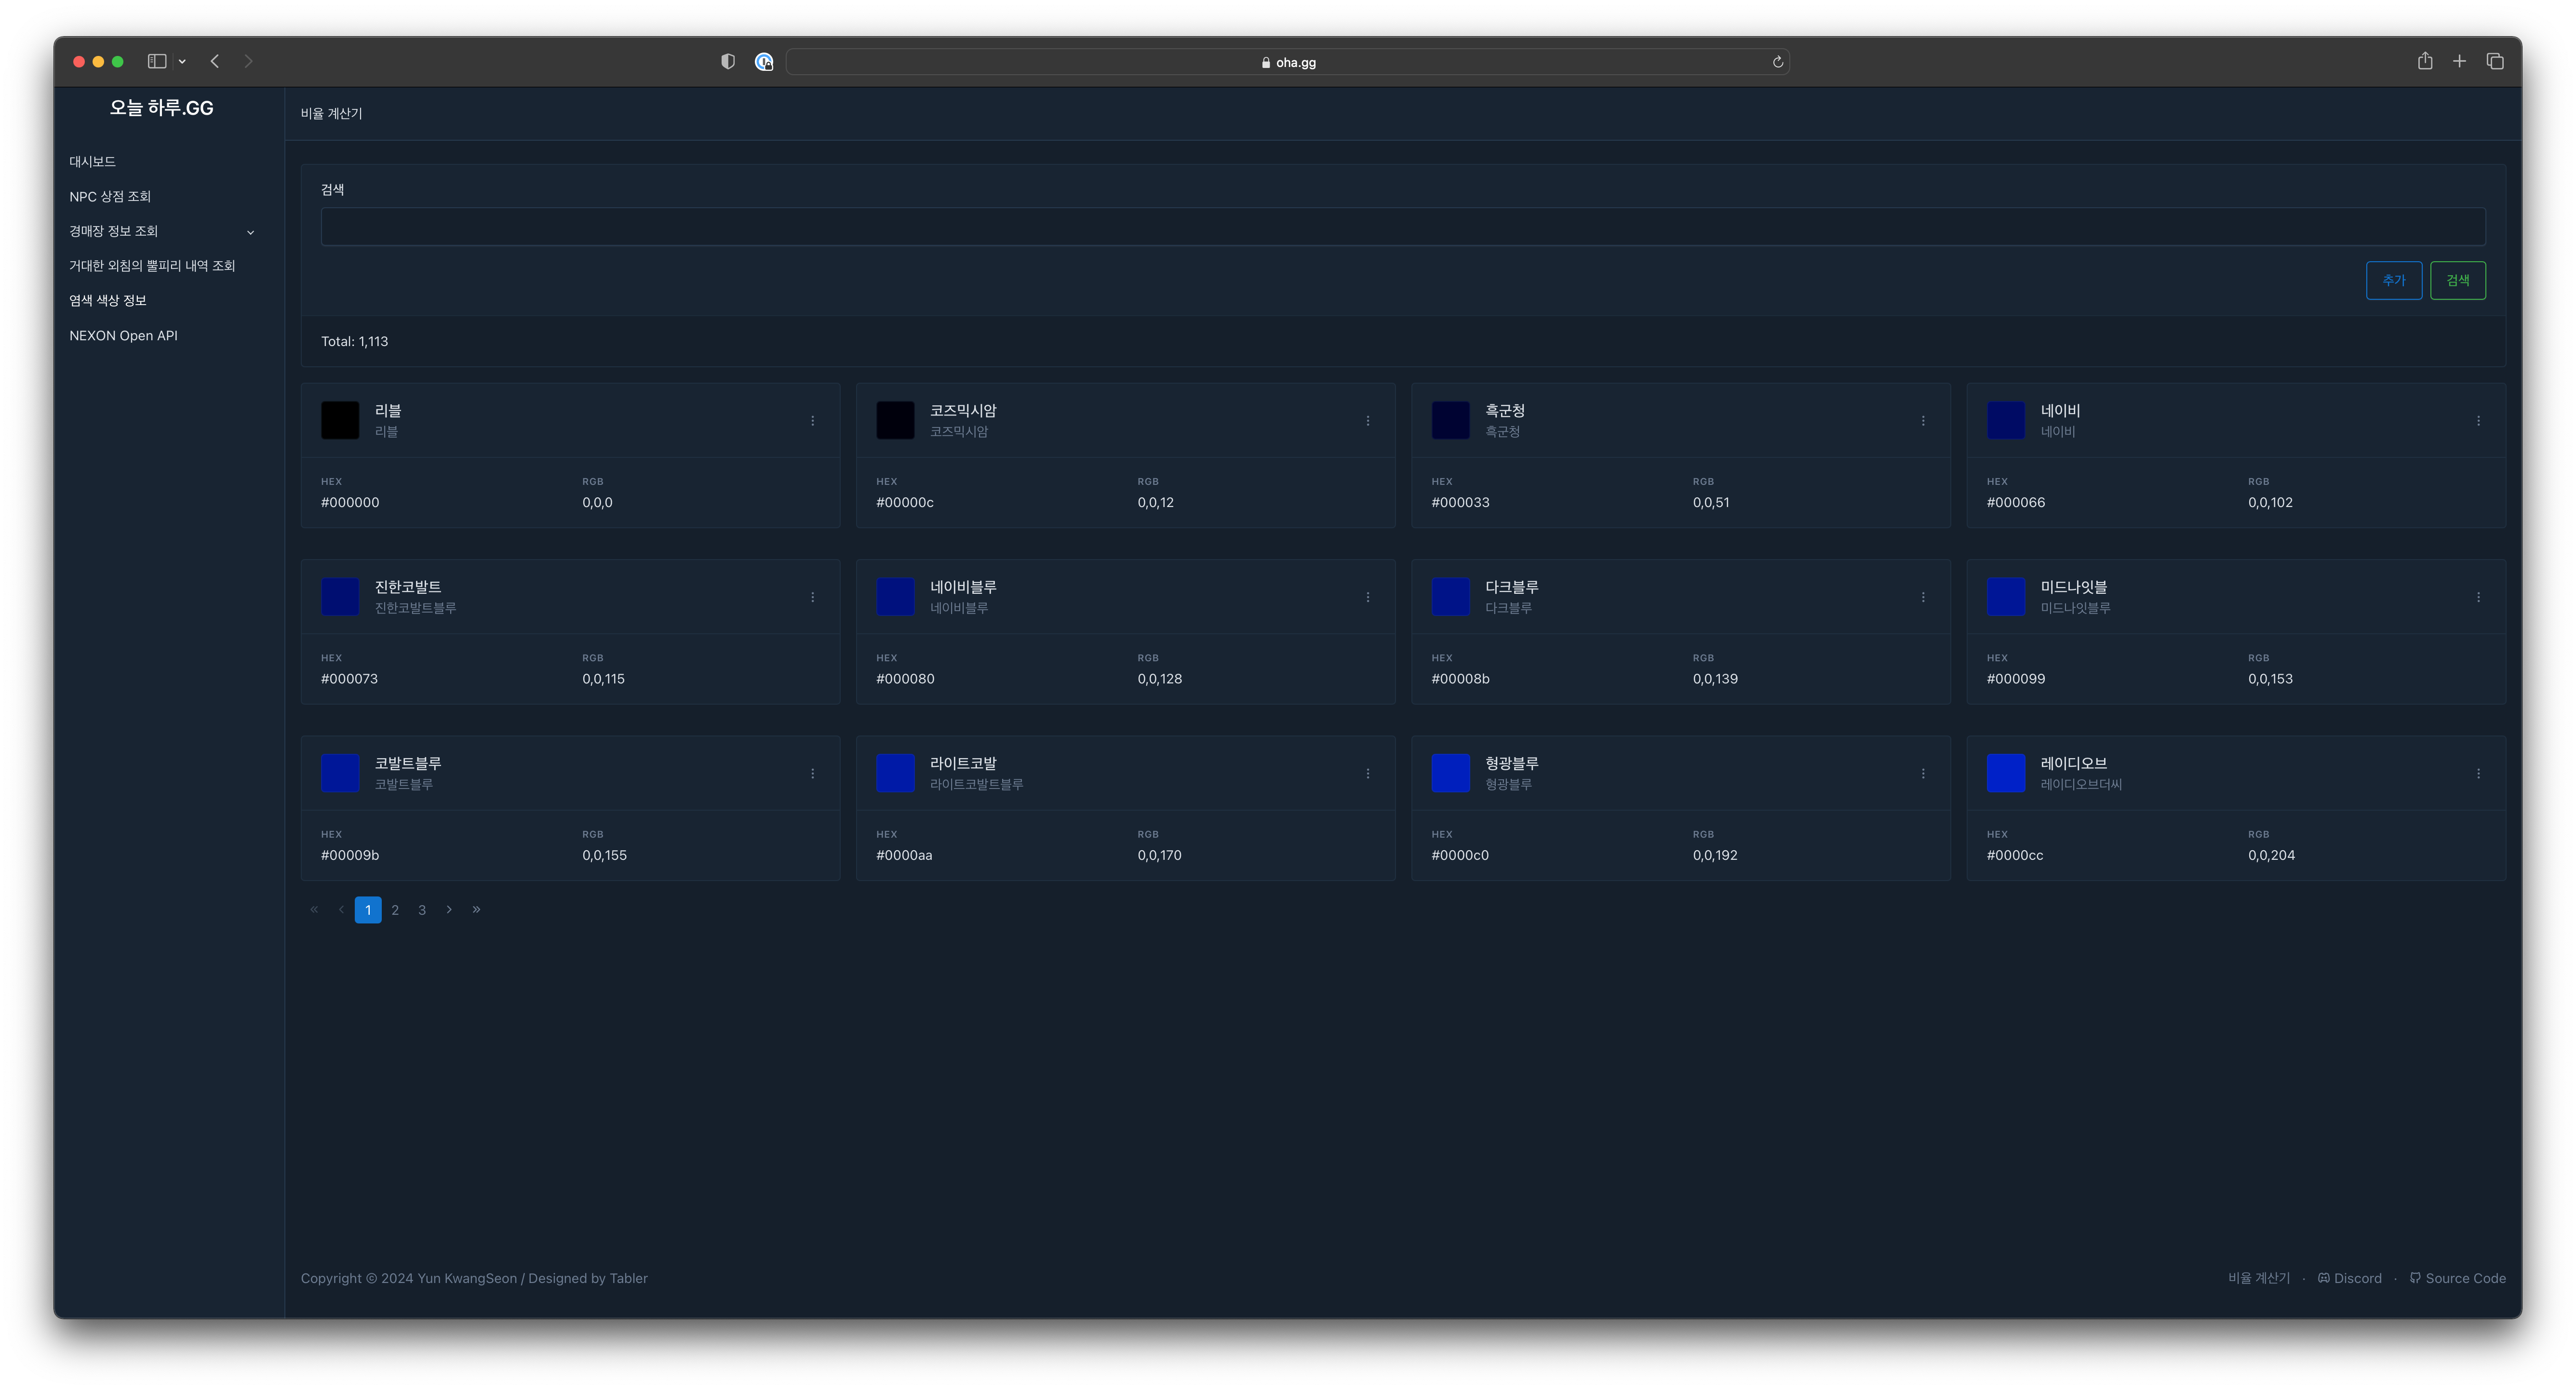Click the 형광블루 color swatch

tap(1450, 773)
